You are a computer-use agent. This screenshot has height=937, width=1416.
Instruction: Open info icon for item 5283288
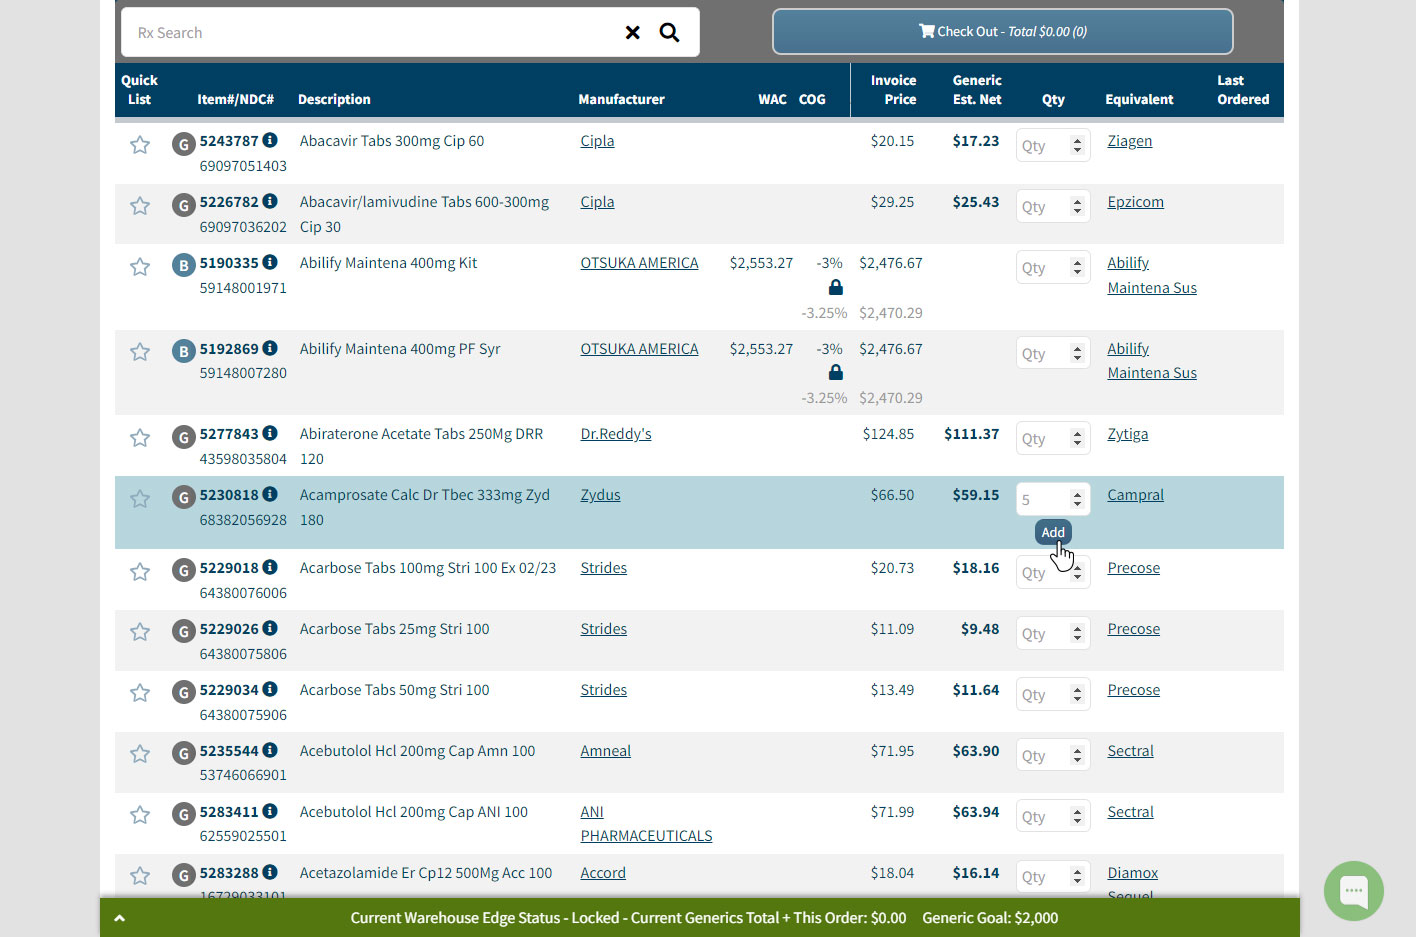270,872
